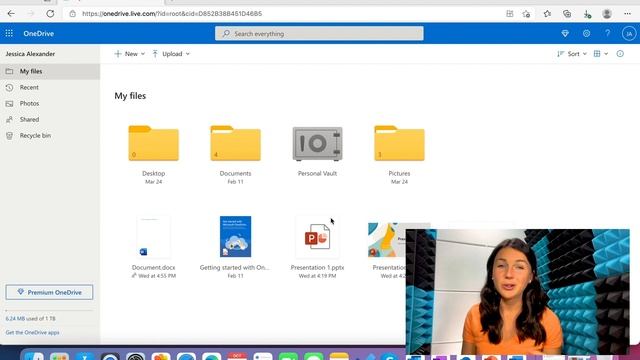Open Recycle bin in the sidebar

pos(50,135)
